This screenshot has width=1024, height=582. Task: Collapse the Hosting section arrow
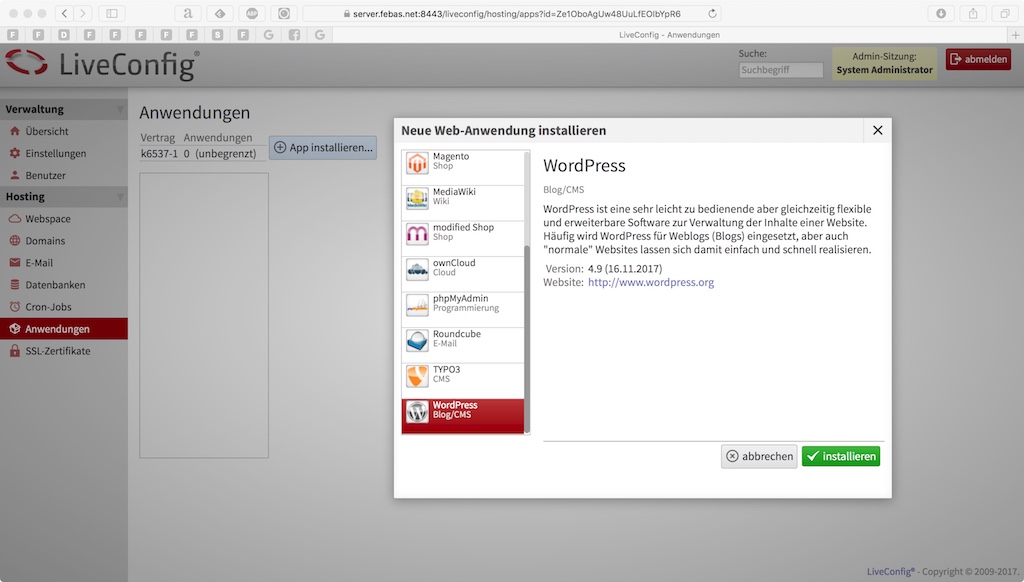click(x=120, y=197)
